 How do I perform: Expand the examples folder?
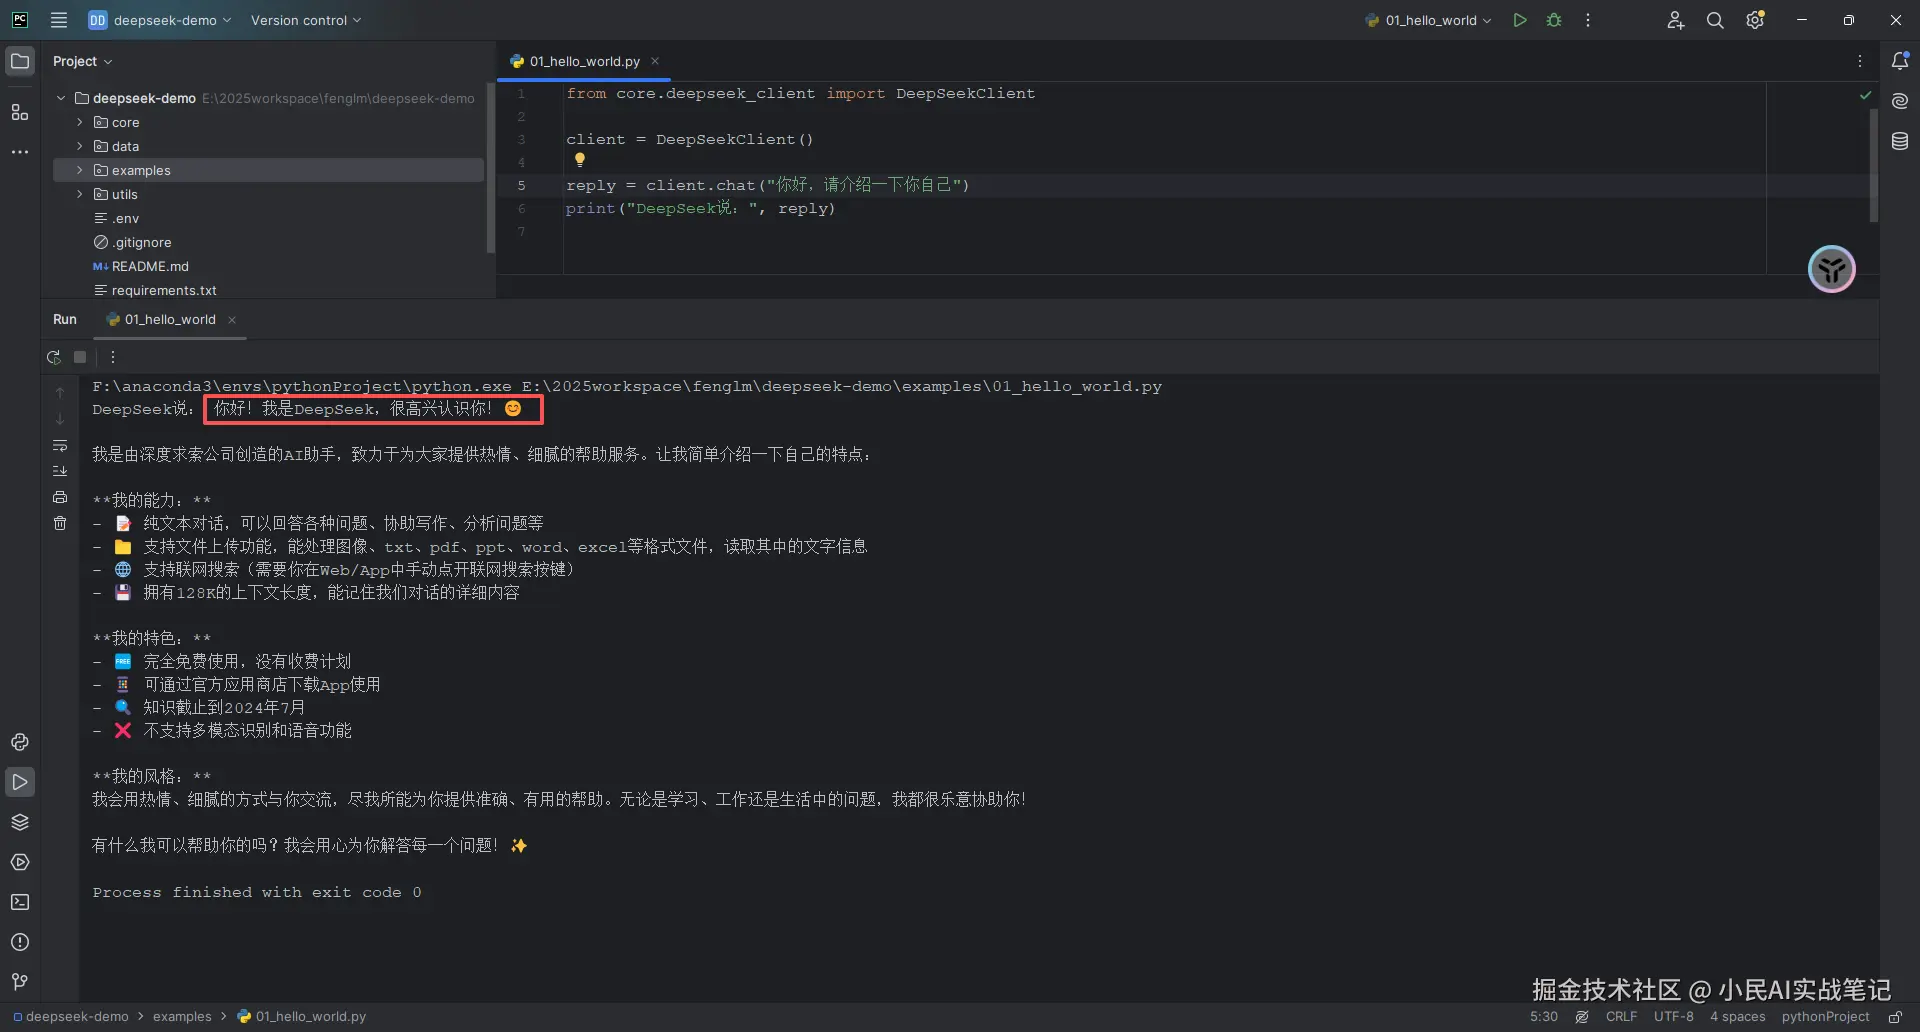[x=79, y=170]
